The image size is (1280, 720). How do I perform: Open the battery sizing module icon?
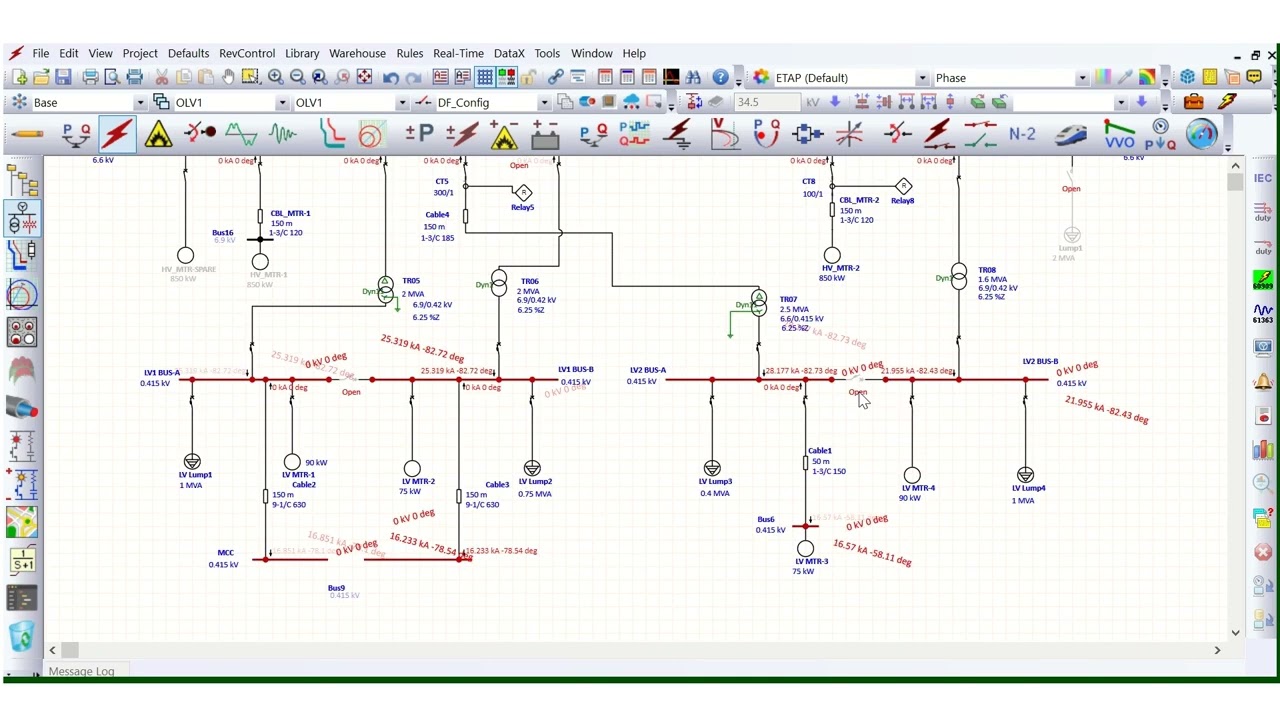(545, 134)
